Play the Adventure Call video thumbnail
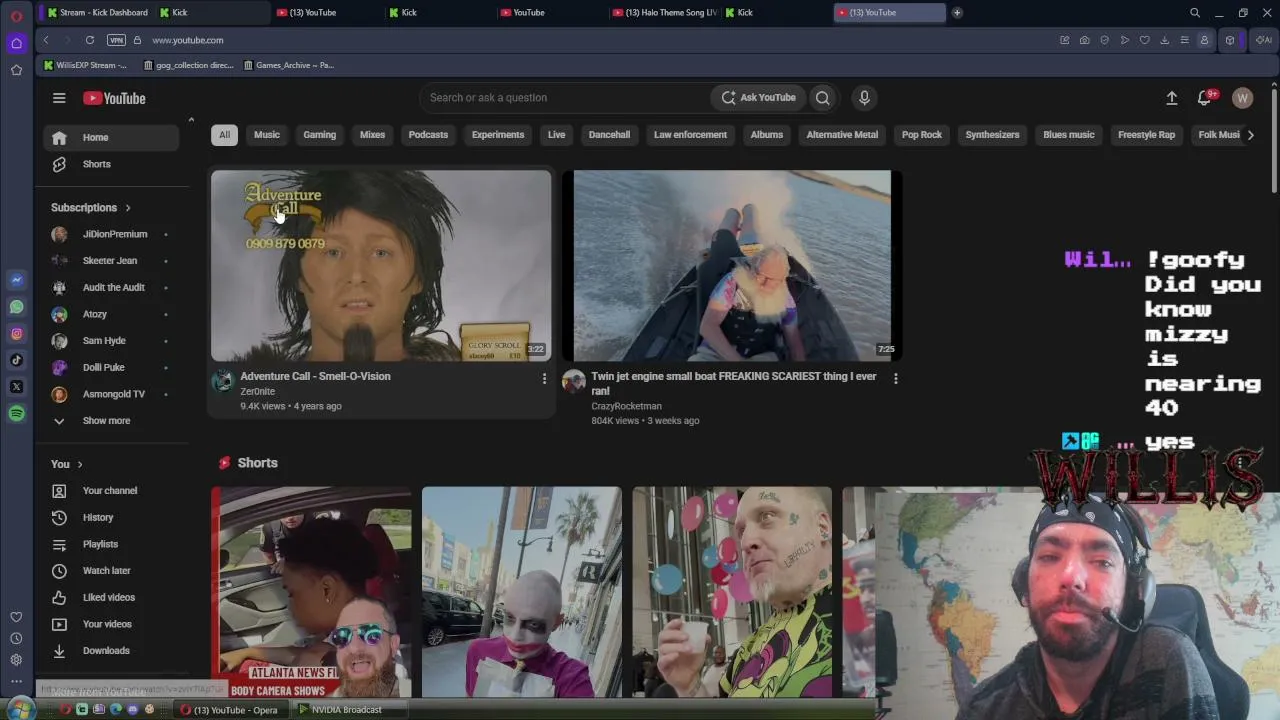Image resolution: width=1280 pixels, height=720 pixels. coord(381,265)
